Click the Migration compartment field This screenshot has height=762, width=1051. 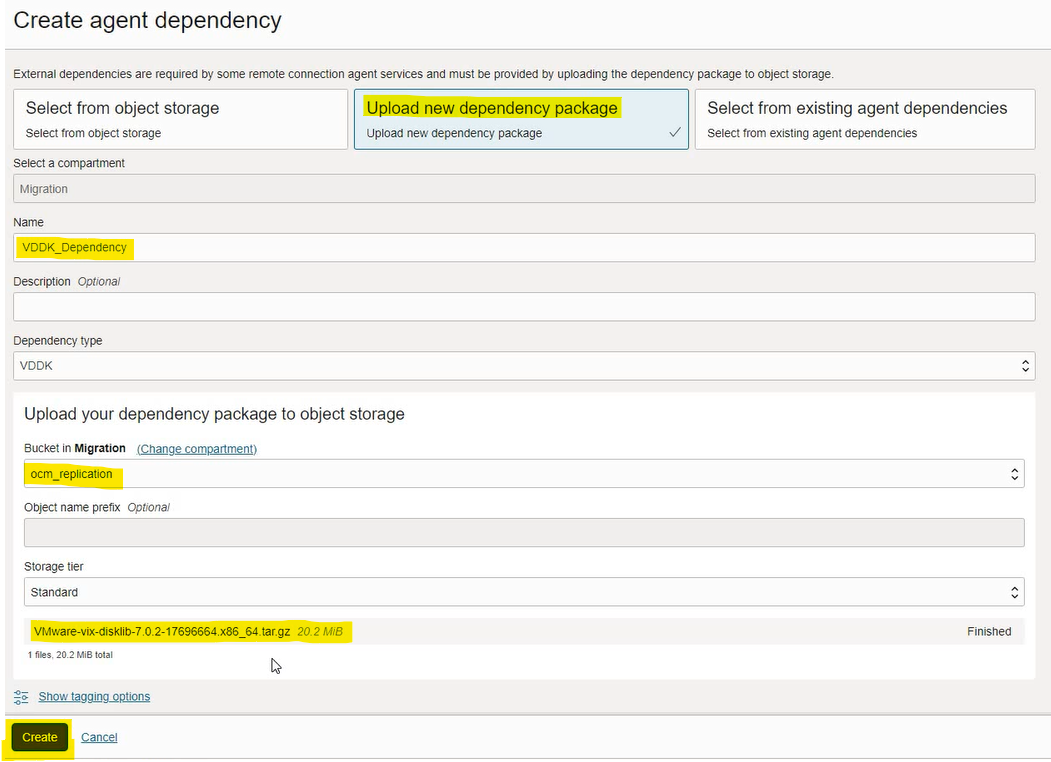point(524,189)
